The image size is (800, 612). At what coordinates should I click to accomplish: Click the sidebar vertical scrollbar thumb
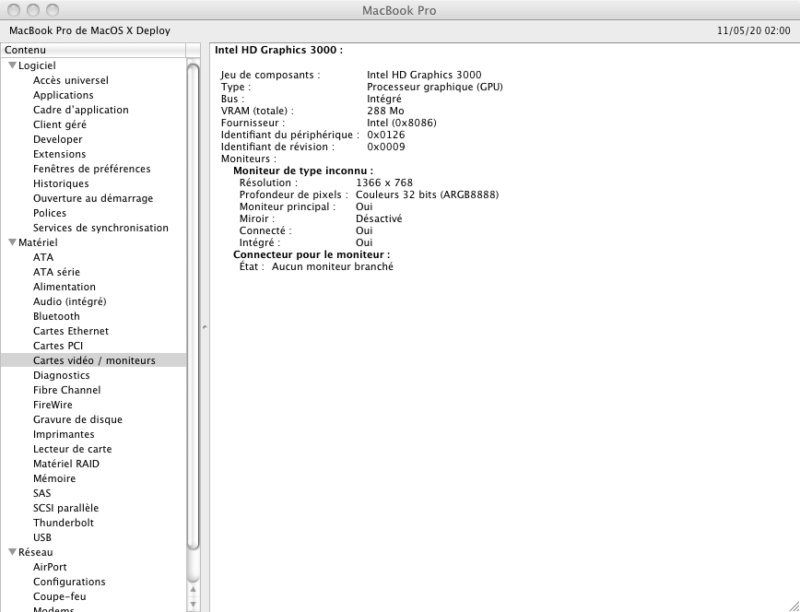pyautogui.click(x=193, y=306)
